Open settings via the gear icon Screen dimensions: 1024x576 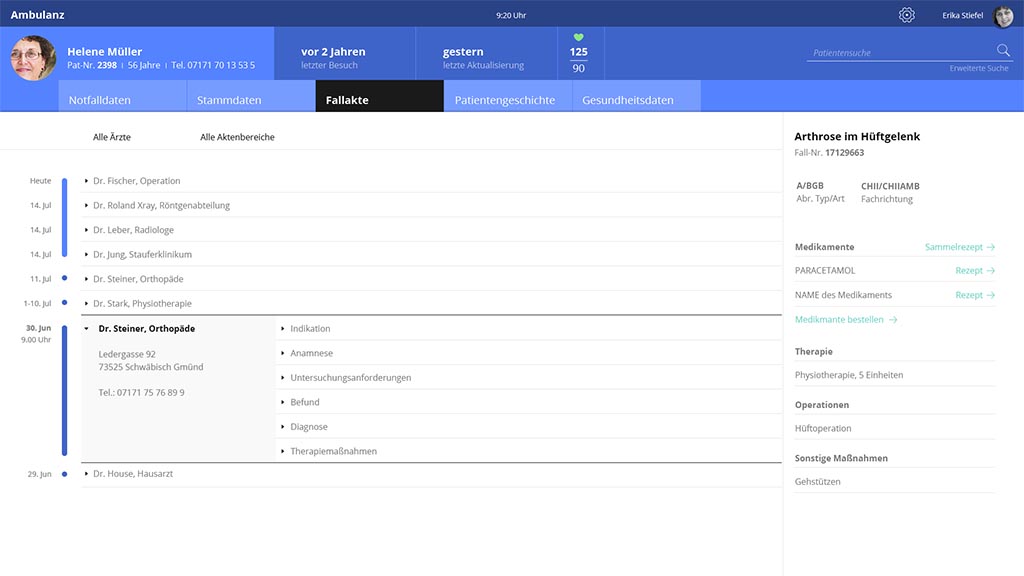[906, 15]
